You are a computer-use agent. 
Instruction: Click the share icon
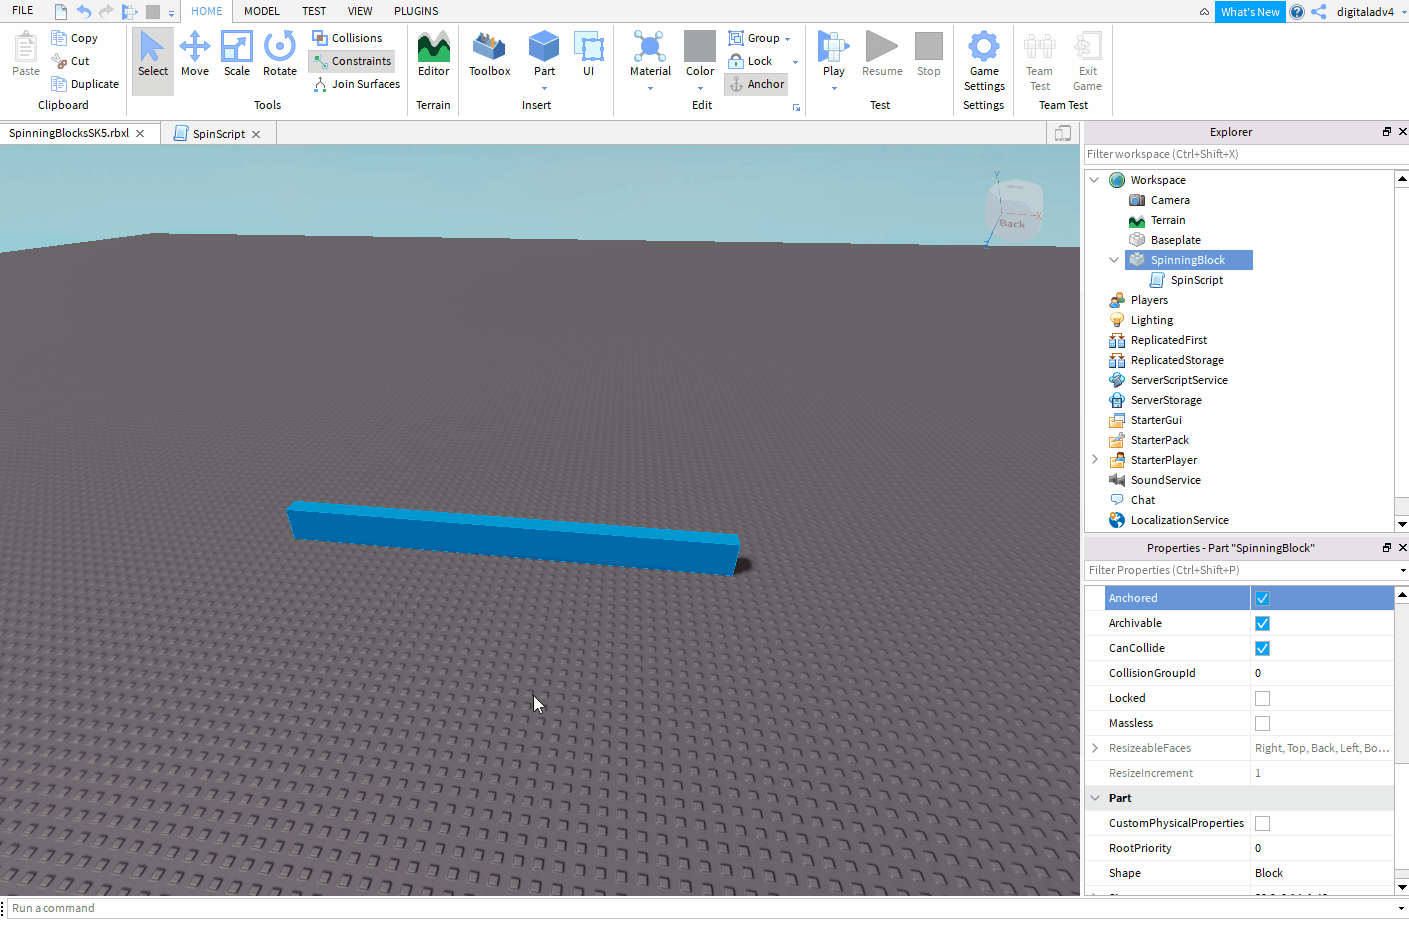coord(1319,12)
